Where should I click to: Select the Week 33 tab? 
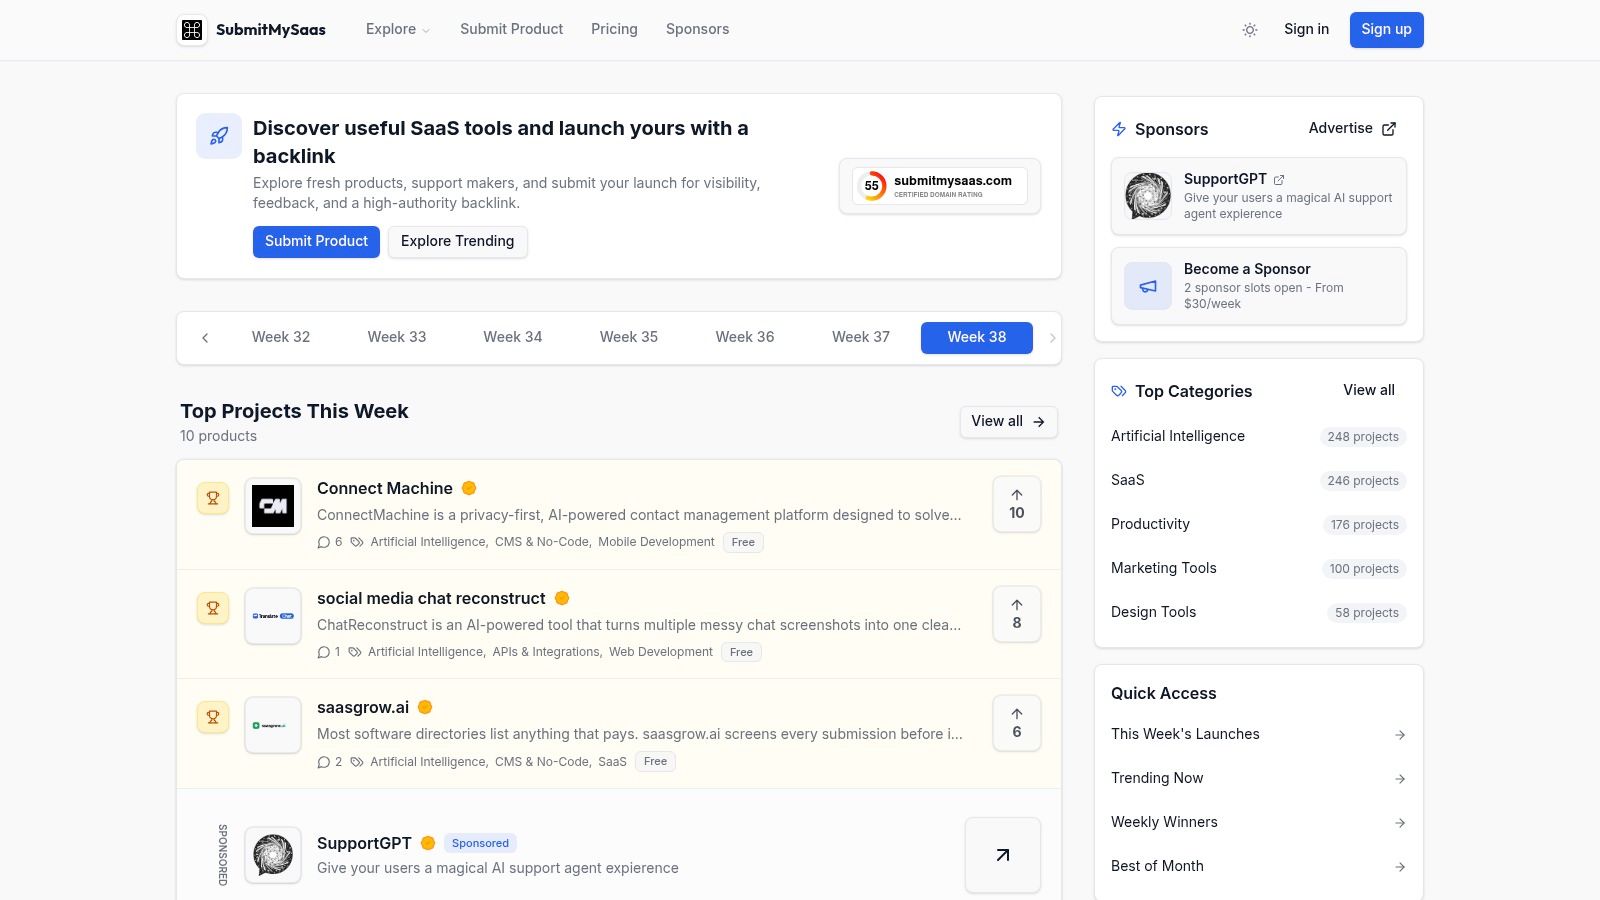(397, 337)
